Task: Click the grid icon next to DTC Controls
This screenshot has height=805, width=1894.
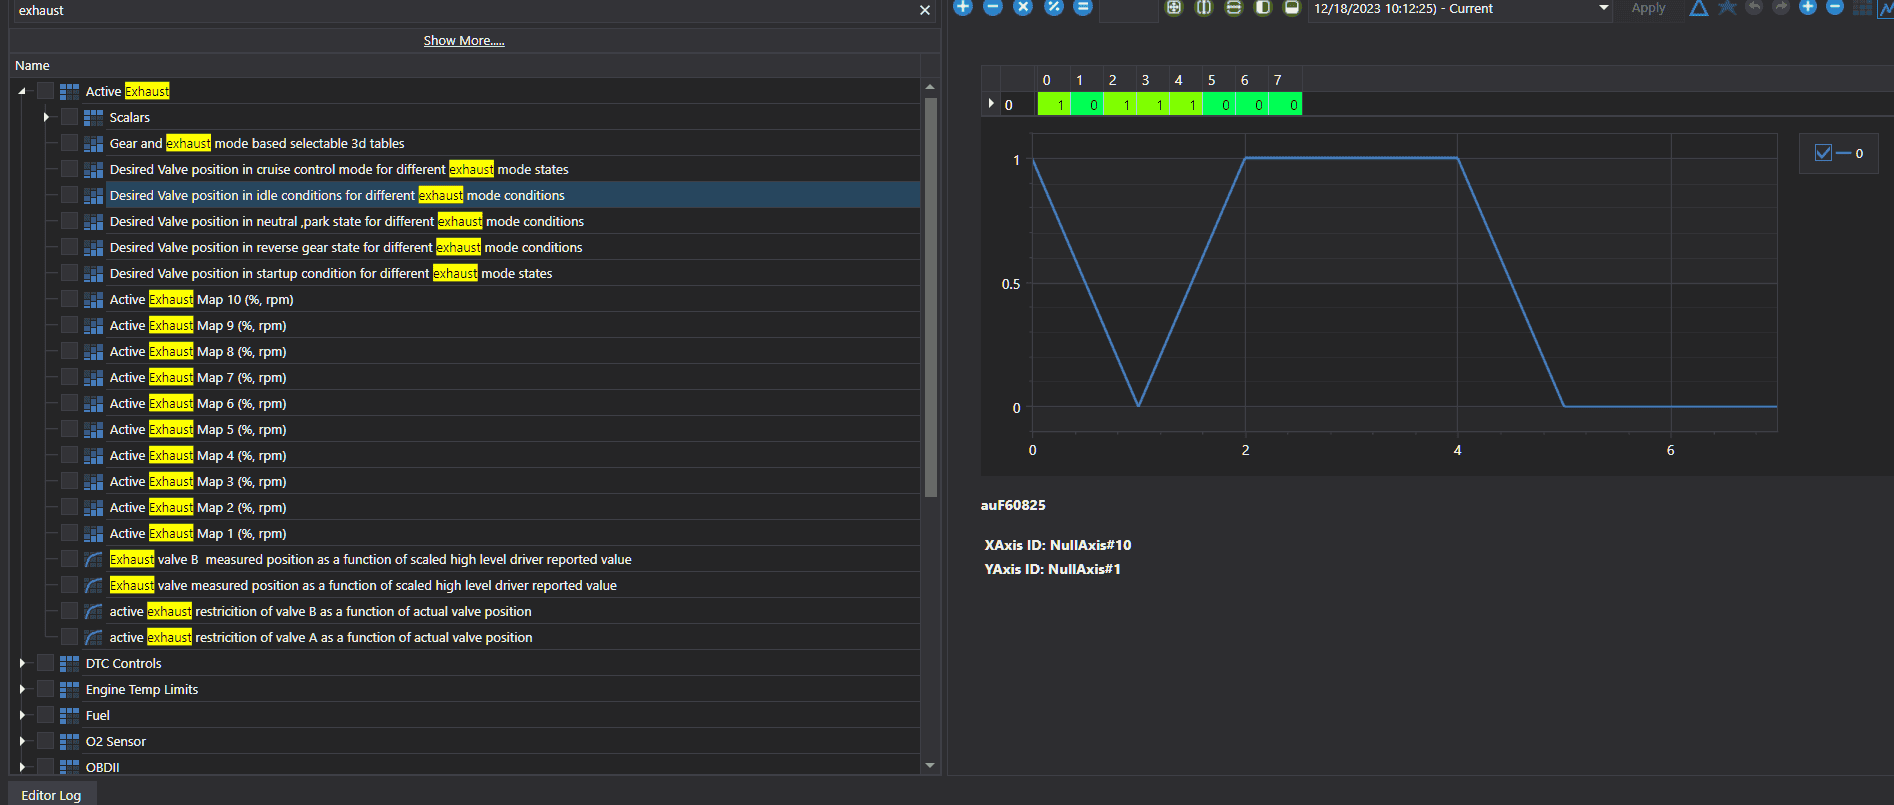Action: [70, 664]
